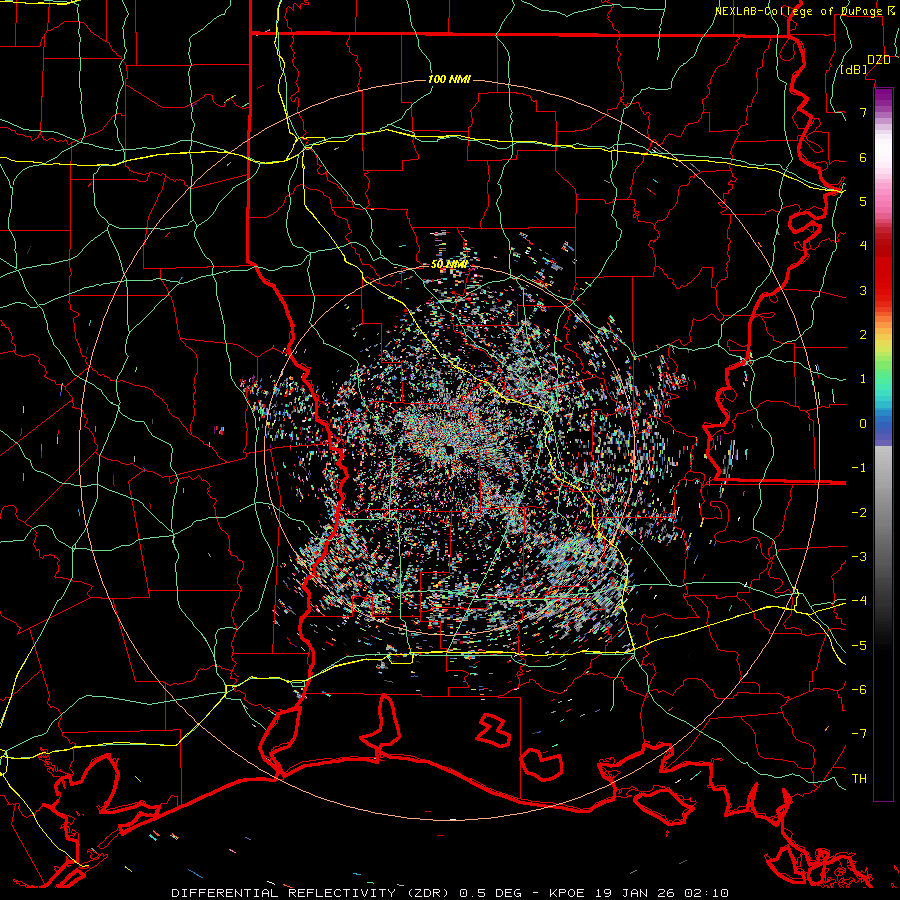Click the '-4' value on the color legend
Image resolution: width=900 pixels, height=900 pixels.
[859, 601]
